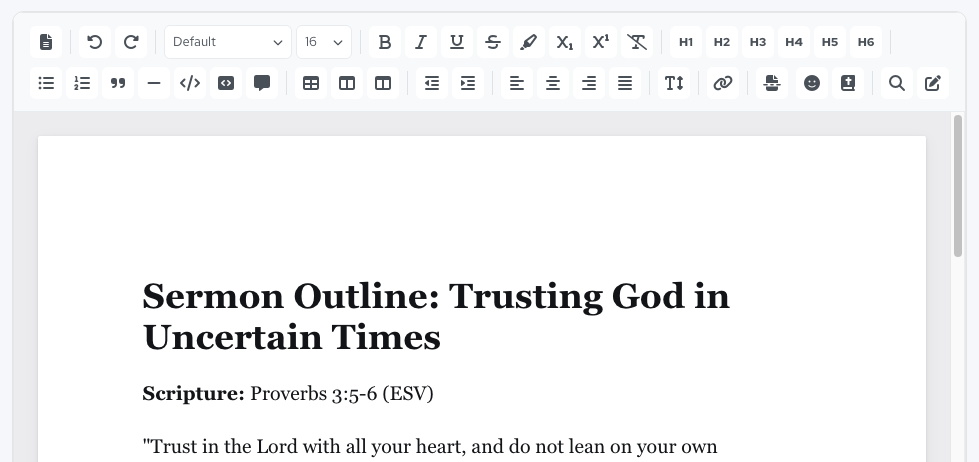Undo the last edit
The image size is (979, 462).
point(94,42)
